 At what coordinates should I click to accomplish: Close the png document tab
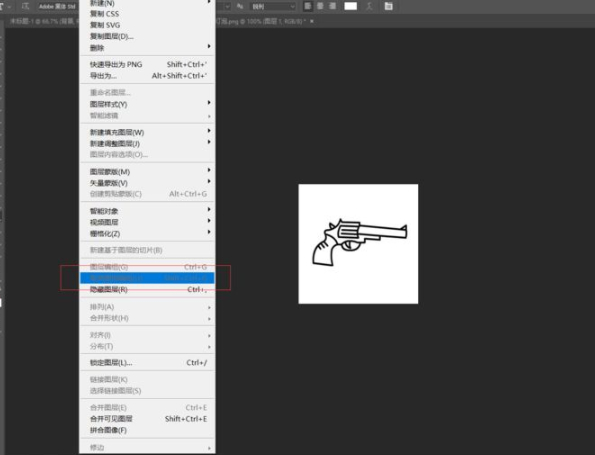[312, 21]
